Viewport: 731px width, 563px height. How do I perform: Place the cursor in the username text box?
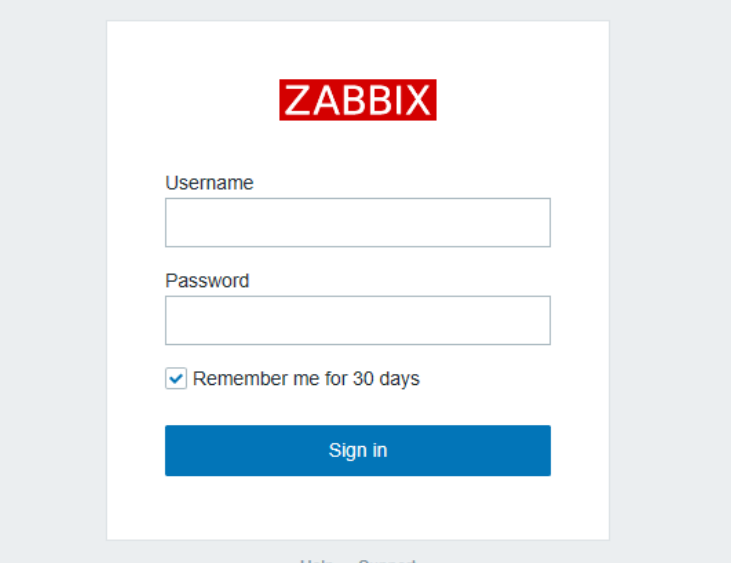coord(358,222)
